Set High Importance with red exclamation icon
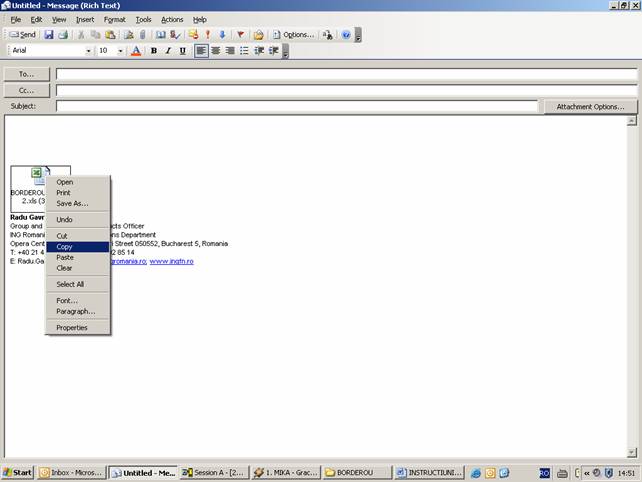The height and width of the screenshot is (482, 642). (x=208, y=34)
